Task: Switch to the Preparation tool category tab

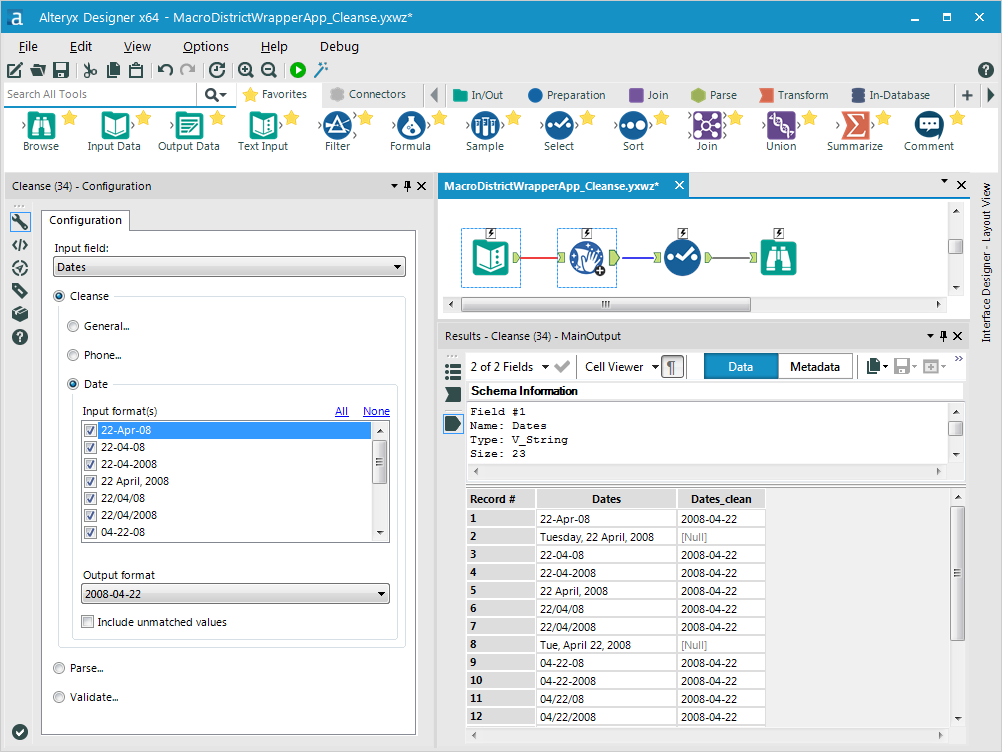Action: pyautogui.click(x=566, y=95)
